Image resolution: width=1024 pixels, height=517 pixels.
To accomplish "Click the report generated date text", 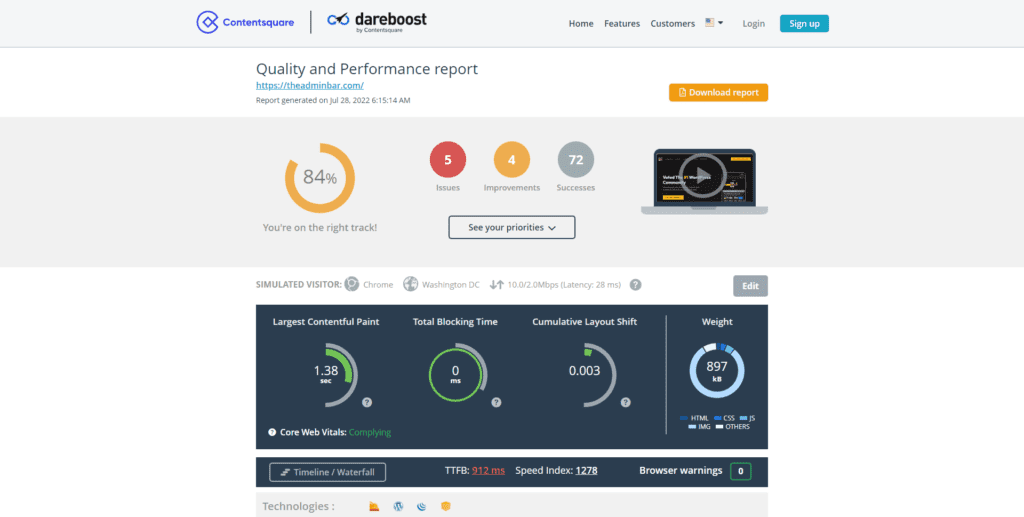I will tap(333, 101).
